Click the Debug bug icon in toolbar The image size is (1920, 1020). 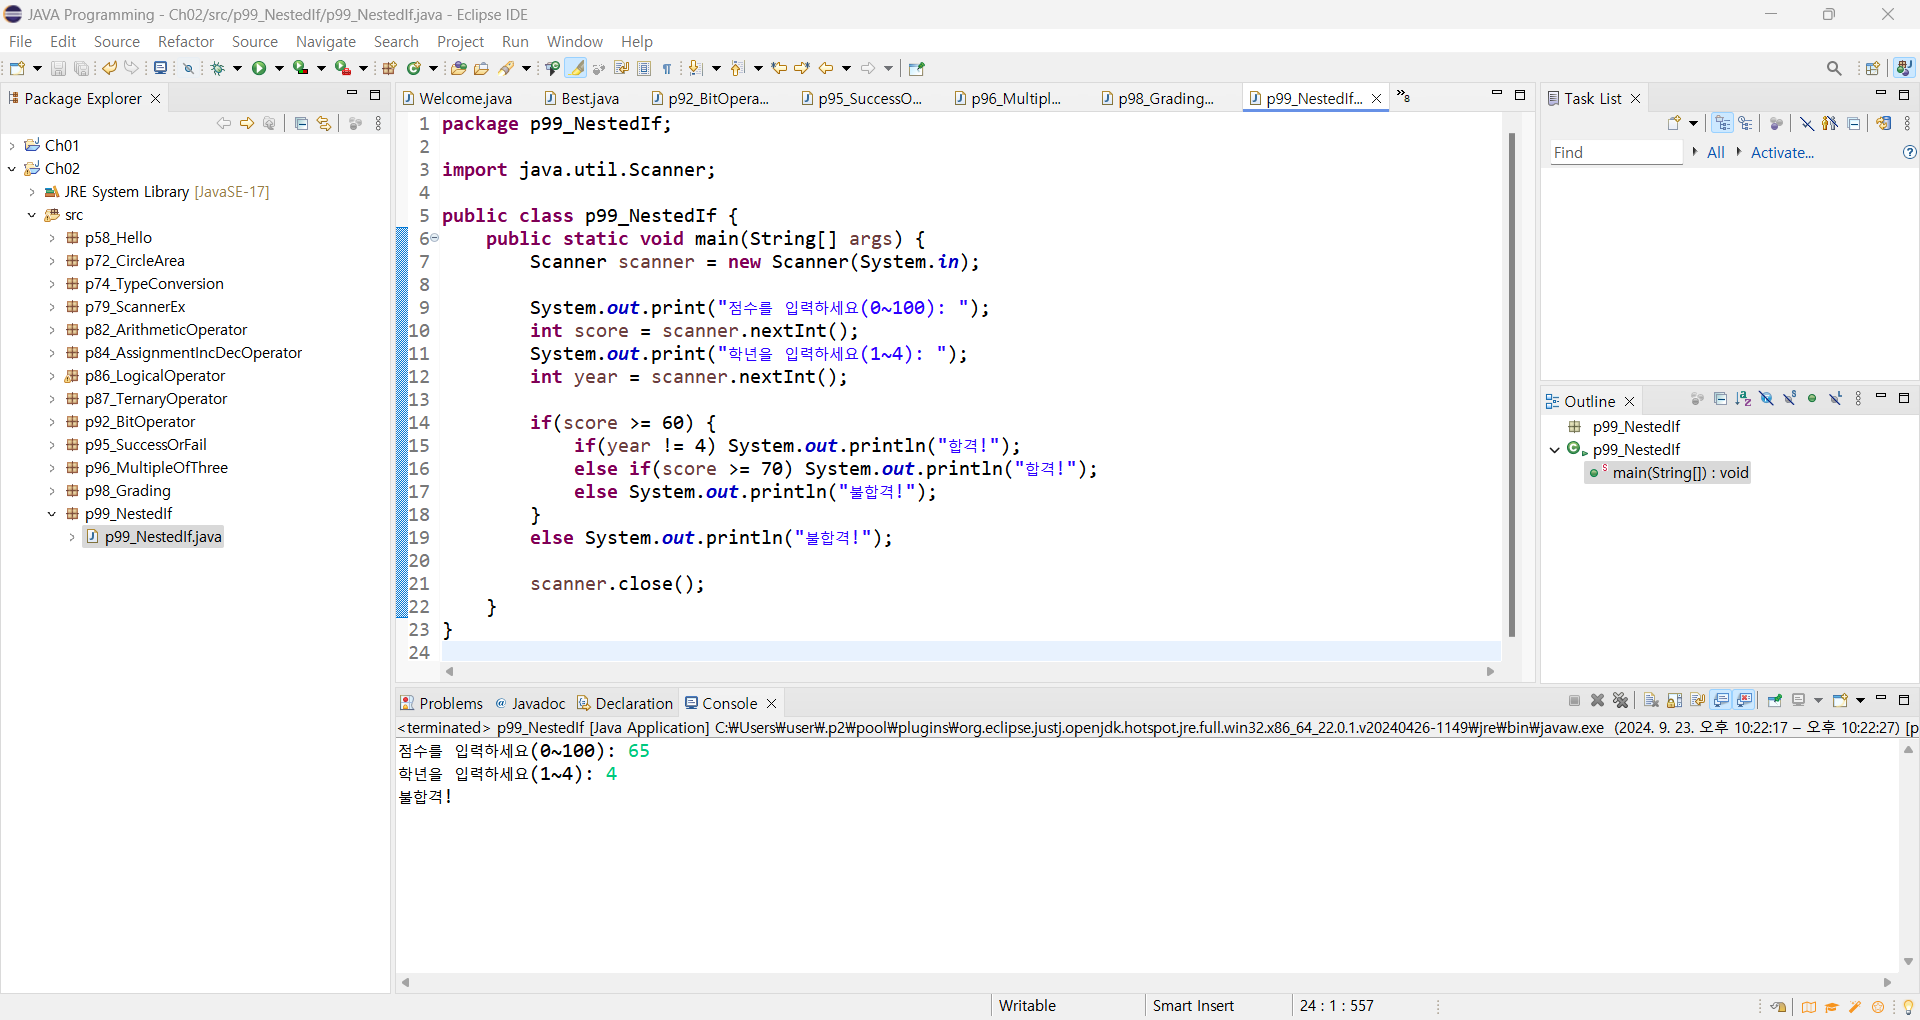pyautogui.click(x=217, y=68)
